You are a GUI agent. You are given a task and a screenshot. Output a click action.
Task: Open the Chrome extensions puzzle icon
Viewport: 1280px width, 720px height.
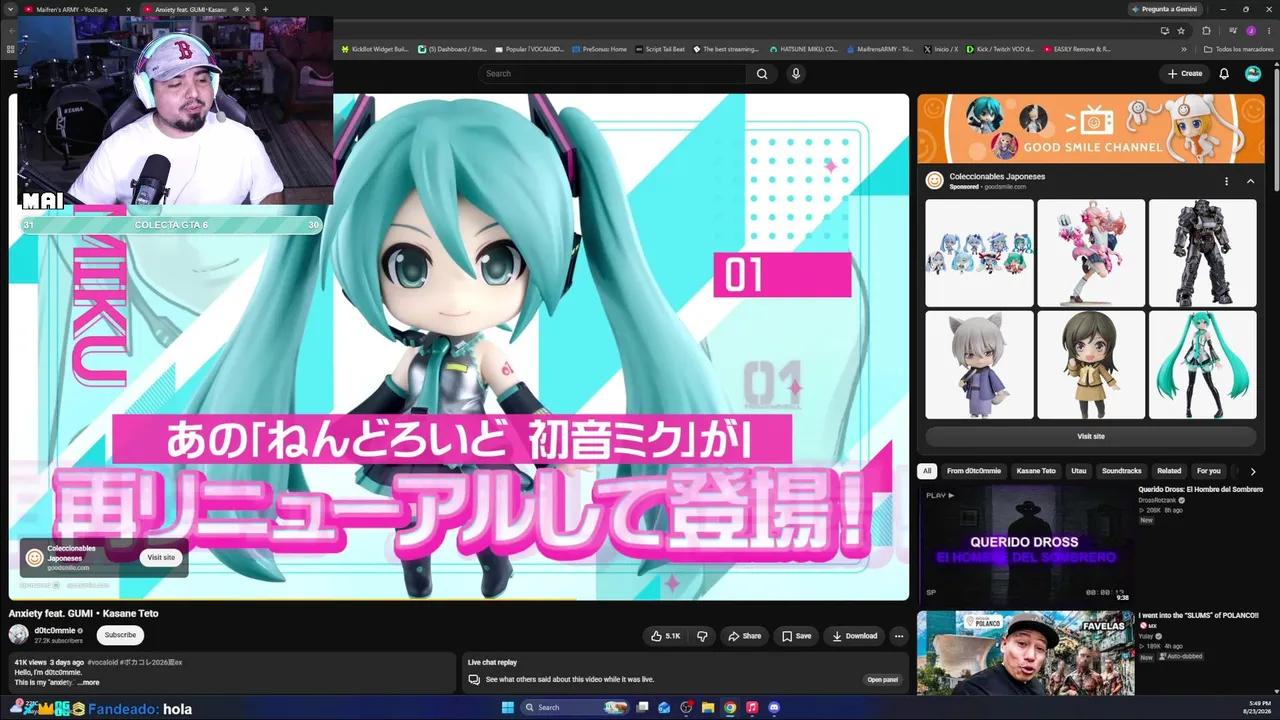tap(1206, 31)
